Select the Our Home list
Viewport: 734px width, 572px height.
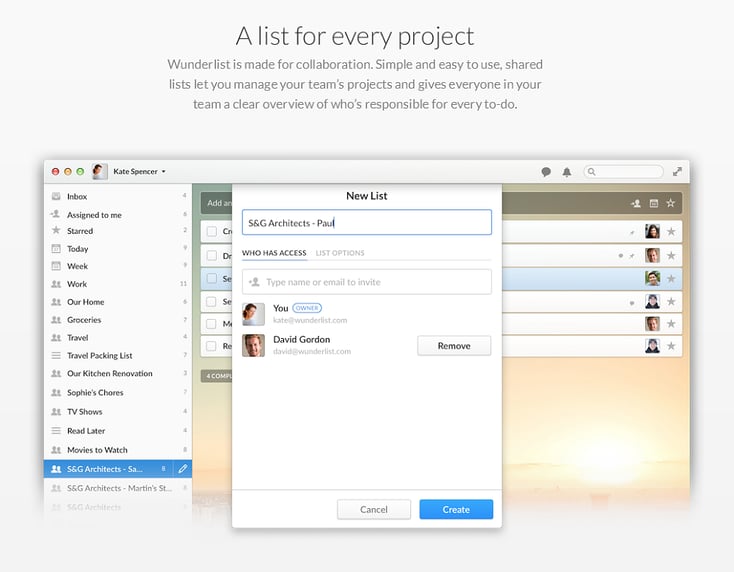pyautogui.click(x=118, y=302)
